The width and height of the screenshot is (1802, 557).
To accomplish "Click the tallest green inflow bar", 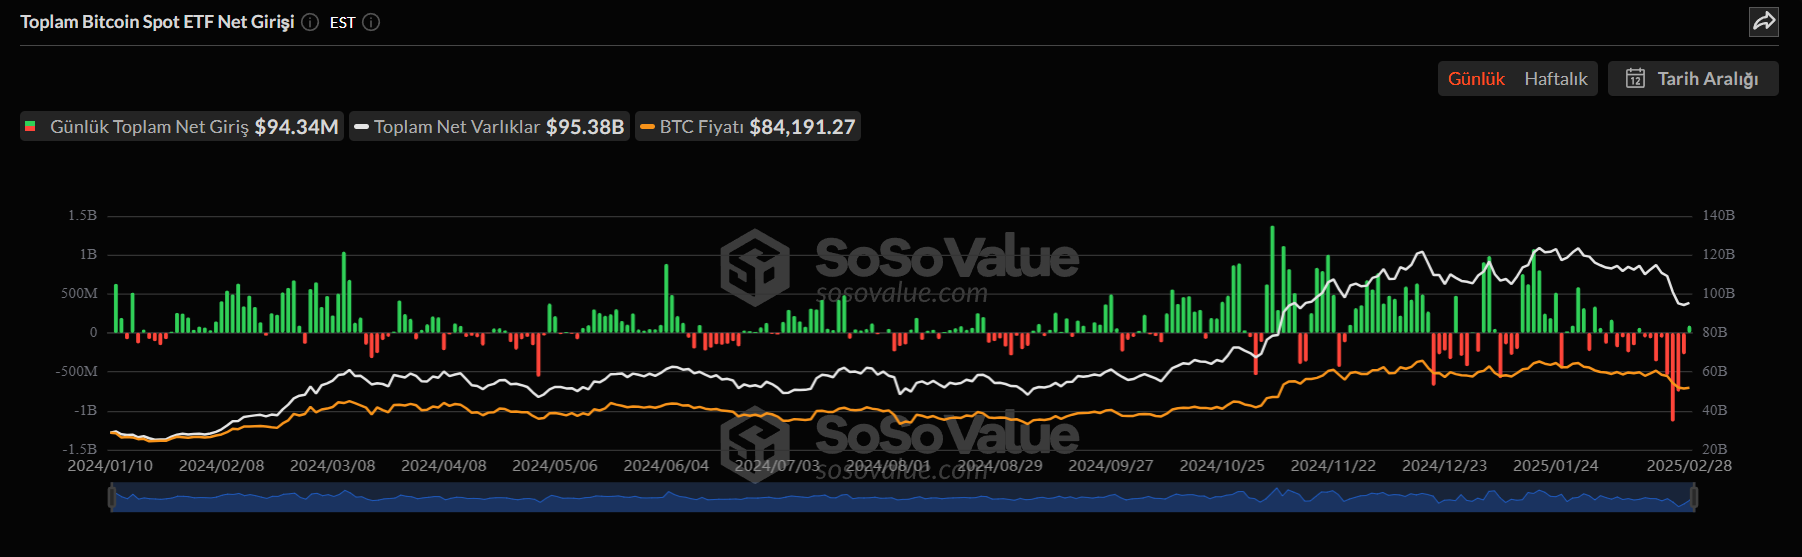I will (1272, 280).
